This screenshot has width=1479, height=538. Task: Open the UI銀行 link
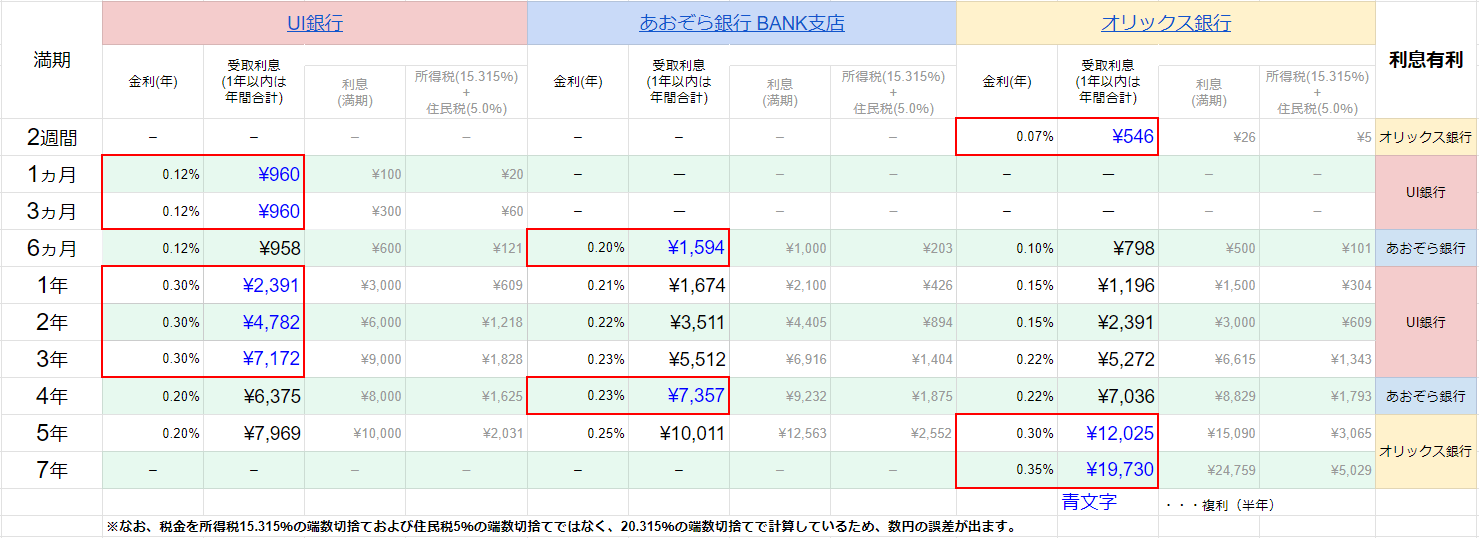[314, 22]
